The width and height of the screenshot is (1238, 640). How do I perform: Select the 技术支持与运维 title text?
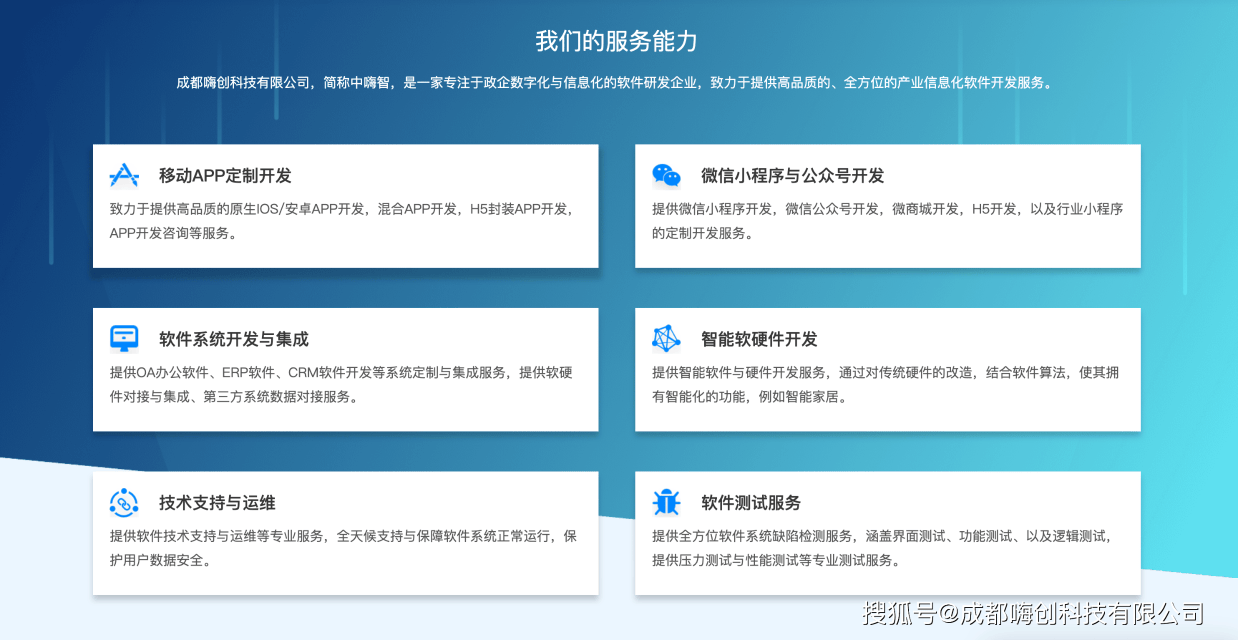(x=219, y=503)
